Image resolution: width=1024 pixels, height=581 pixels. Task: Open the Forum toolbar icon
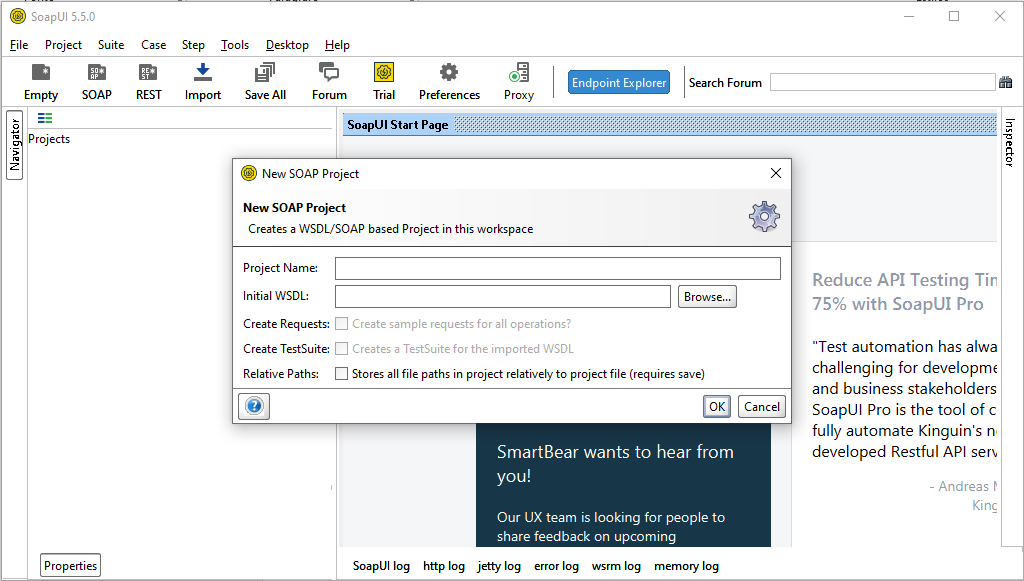click(329, 82)
